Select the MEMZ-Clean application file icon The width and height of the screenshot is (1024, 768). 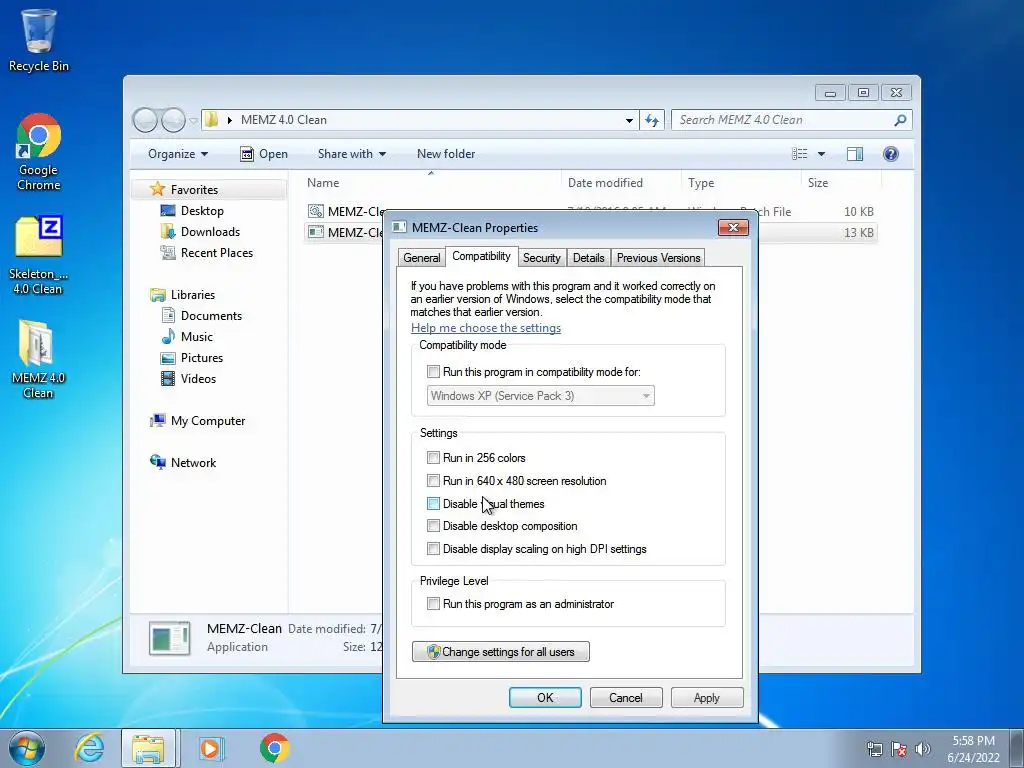[316, 232]
